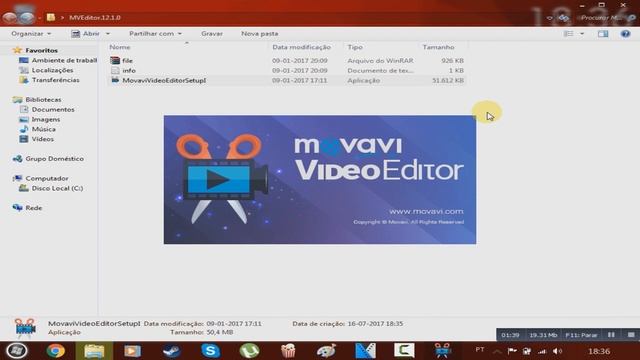Sort by the Tamanho column header

438,47
